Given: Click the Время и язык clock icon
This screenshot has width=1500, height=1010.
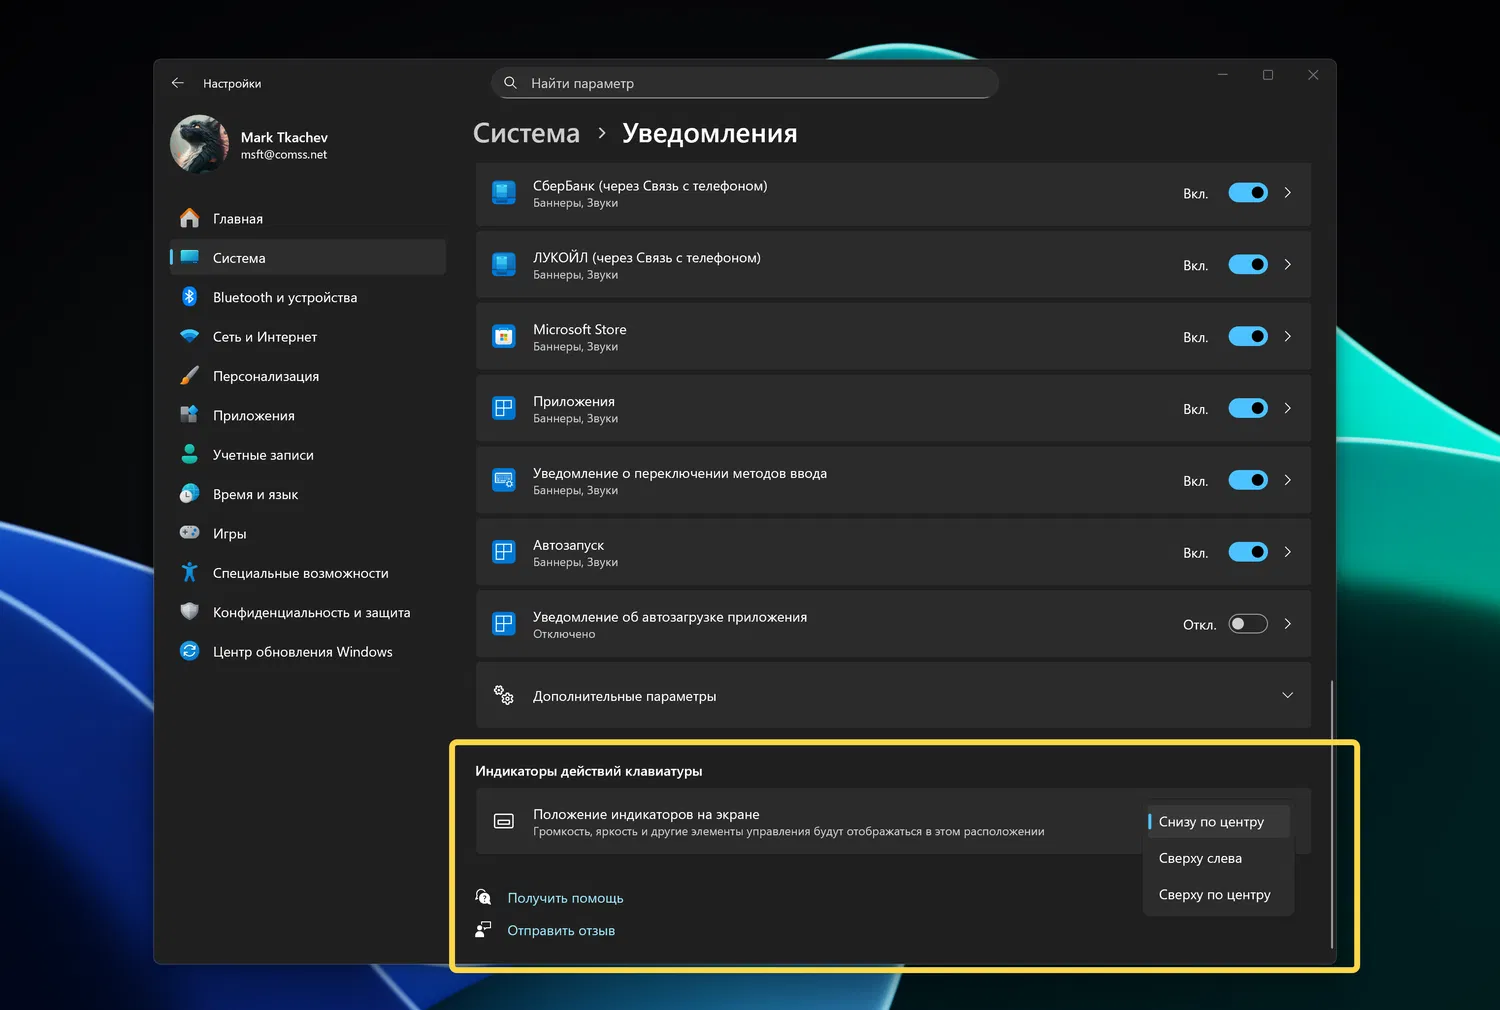Looking at the screenshot, I should [x=189, y=494].
